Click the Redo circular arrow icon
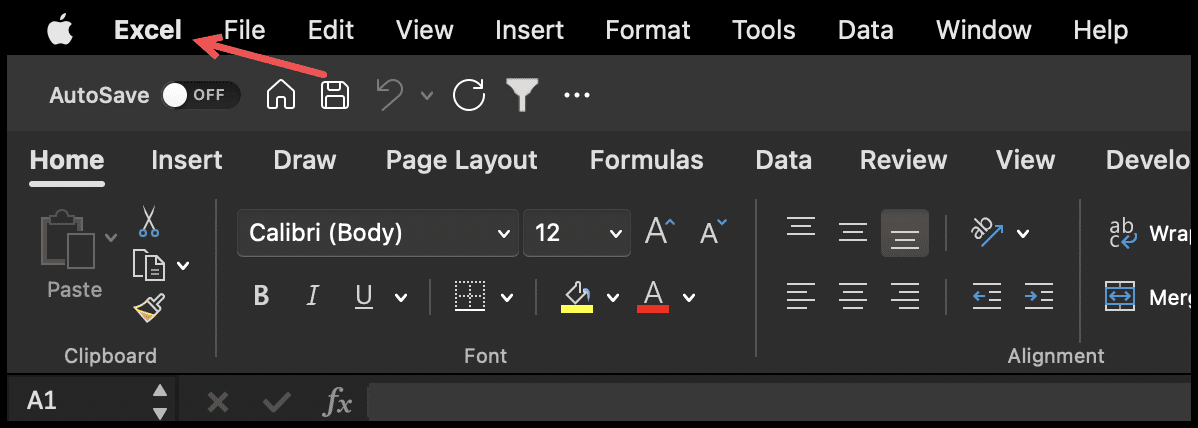 [x=468, y=96]
